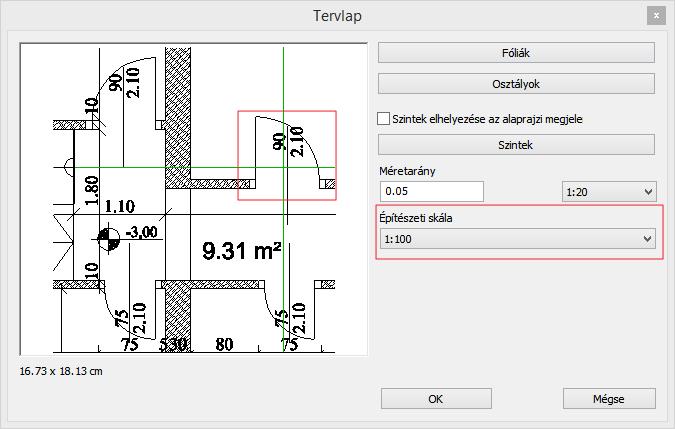This screenshot has height=429, width=675.
Task: Cancel with the Mégse button
Action: 609,399
